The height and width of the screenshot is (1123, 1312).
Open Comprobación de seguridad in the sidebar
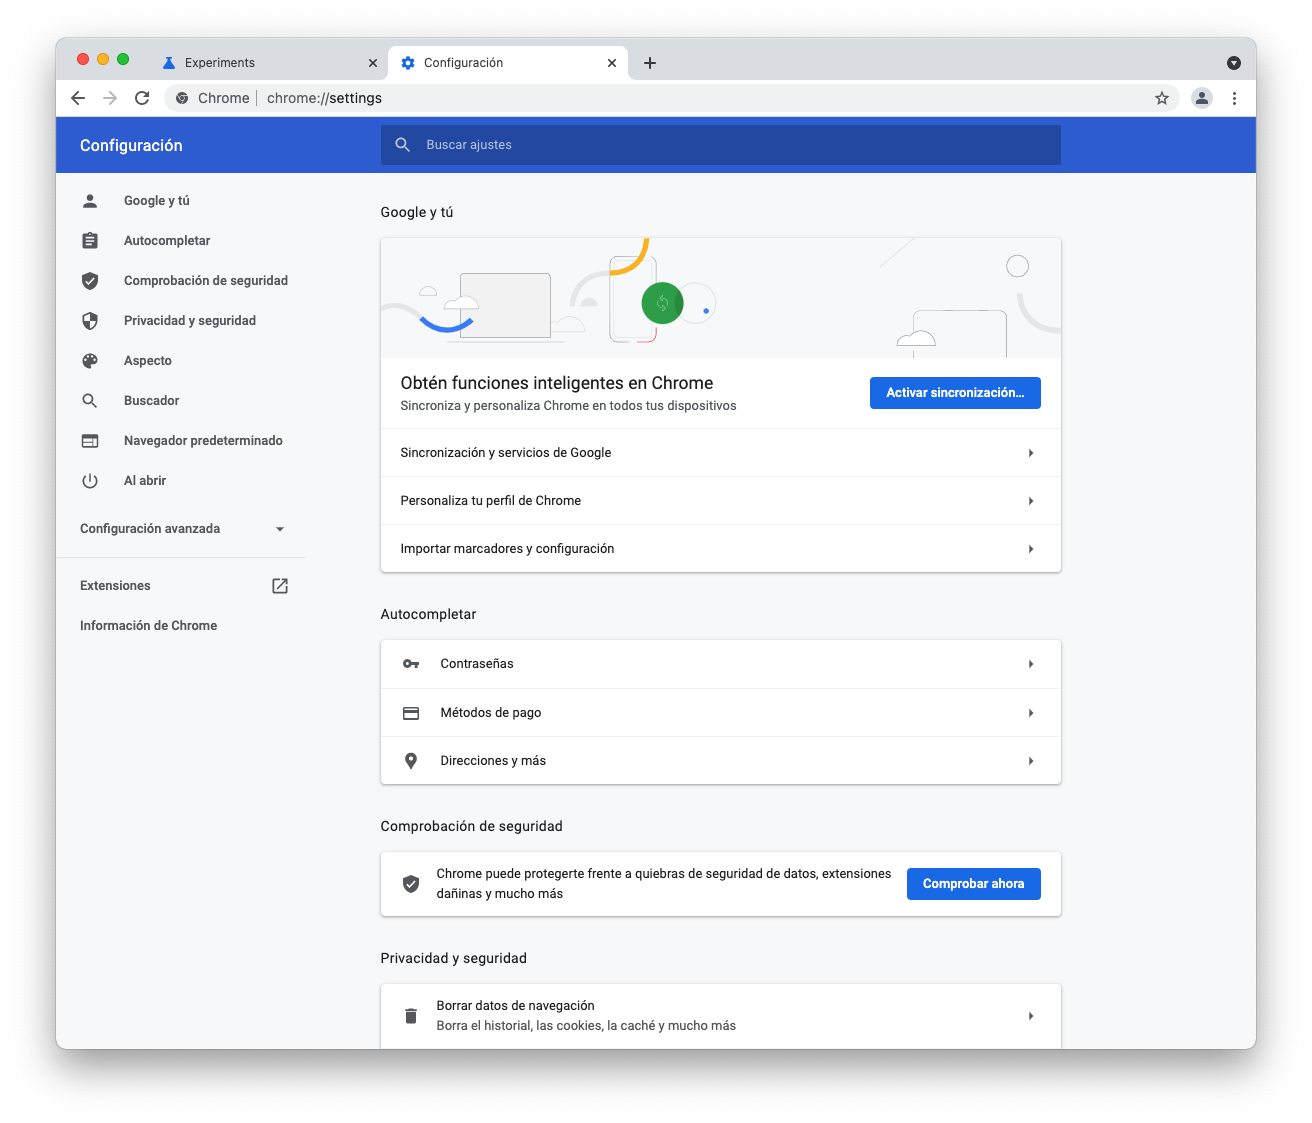(206, 281)
